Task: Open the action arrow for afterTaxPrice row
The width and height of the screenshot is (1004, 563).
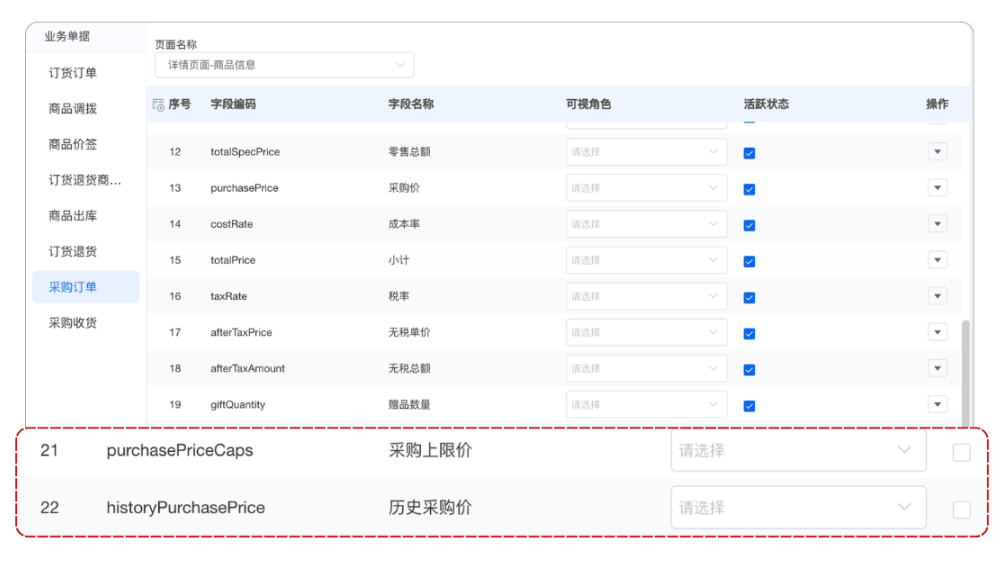Action: (937, 332)
